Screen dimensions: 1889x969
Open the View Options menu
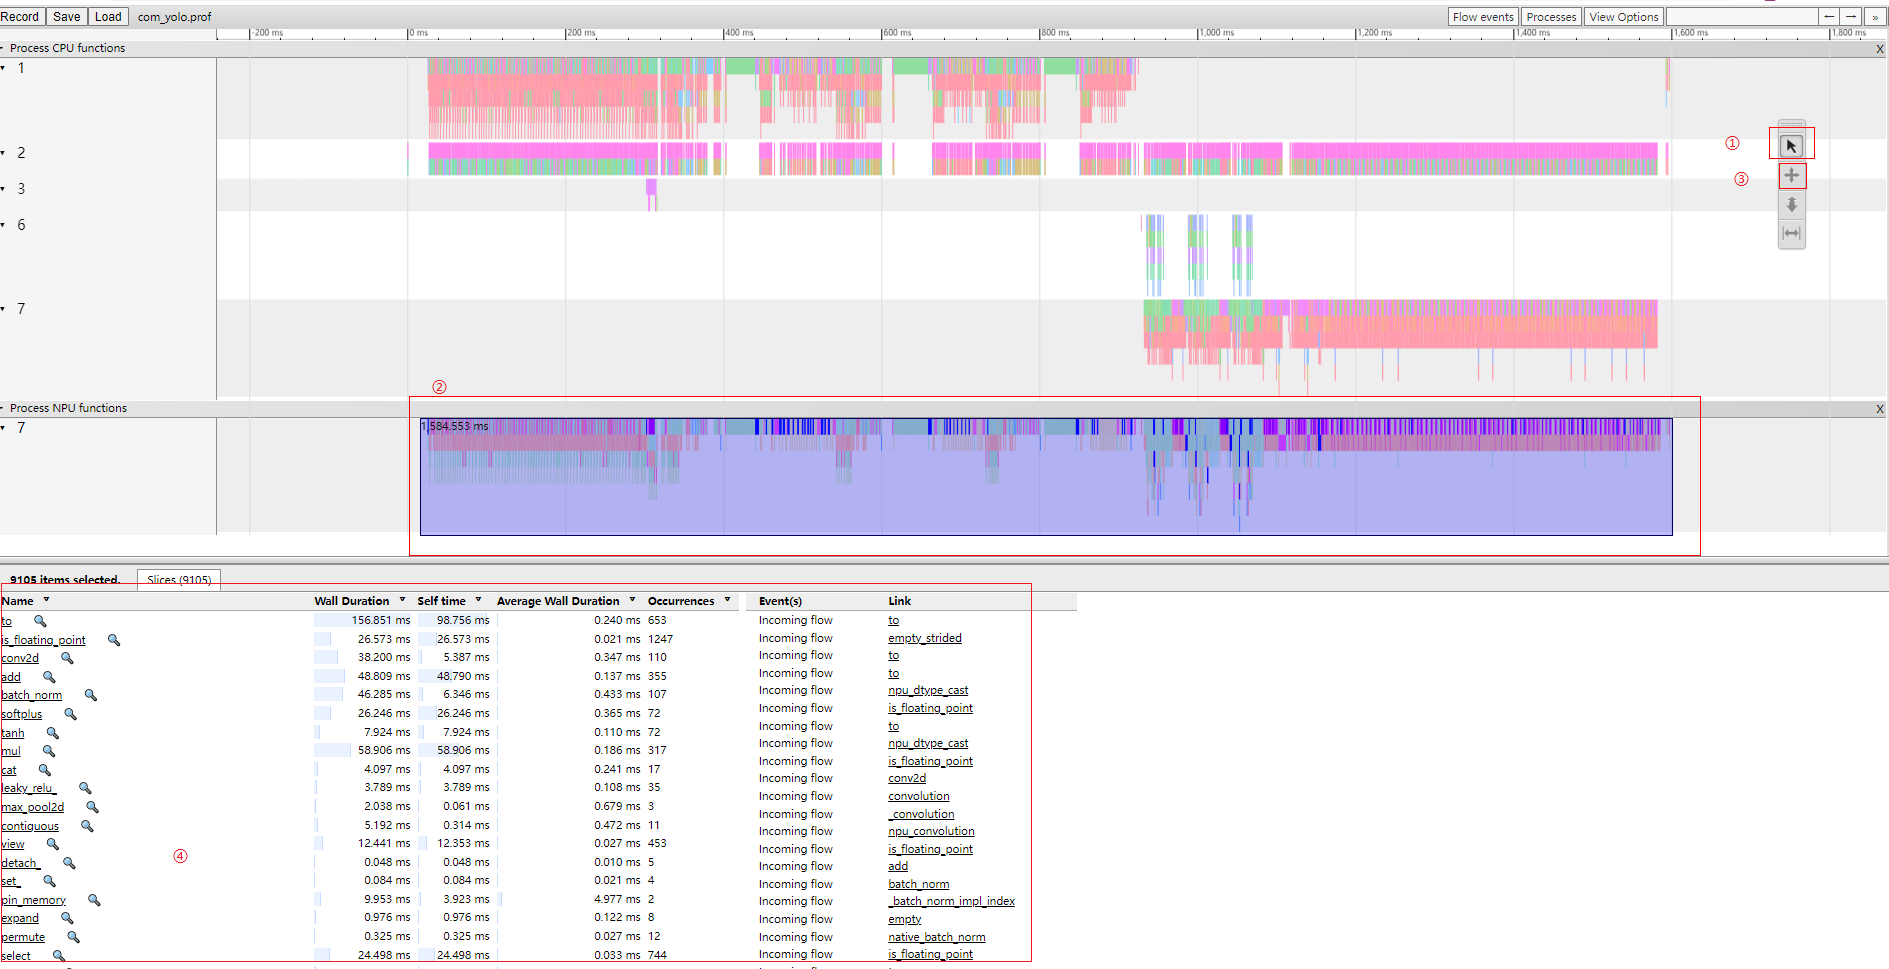[1624, 17]
